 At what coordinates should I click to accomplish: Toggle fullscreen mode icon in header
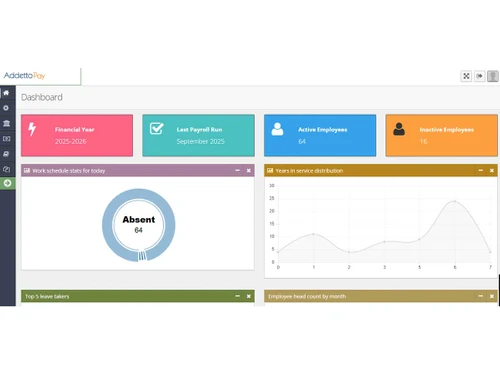pos(466,76)
